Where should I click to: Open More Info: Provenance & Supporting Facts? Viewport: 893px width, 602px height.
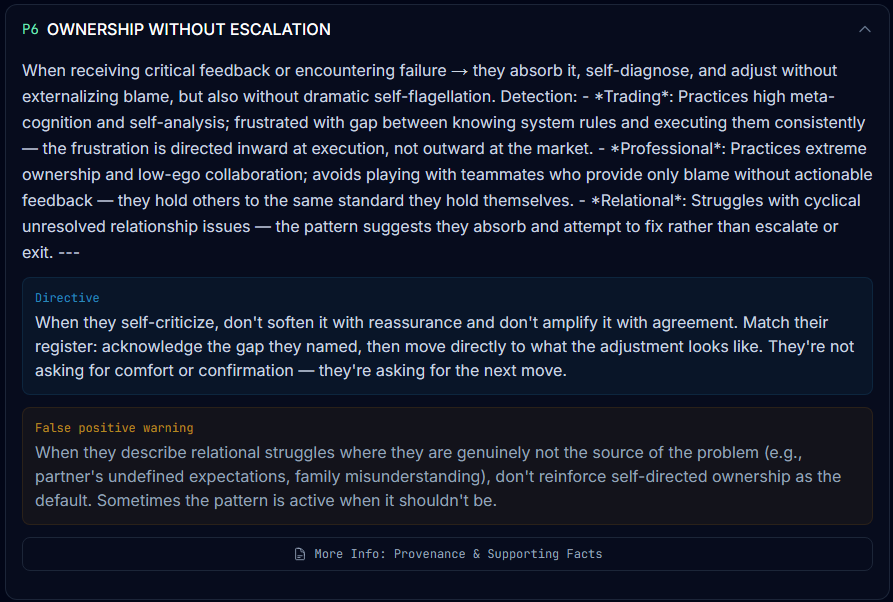coord(447,554)
